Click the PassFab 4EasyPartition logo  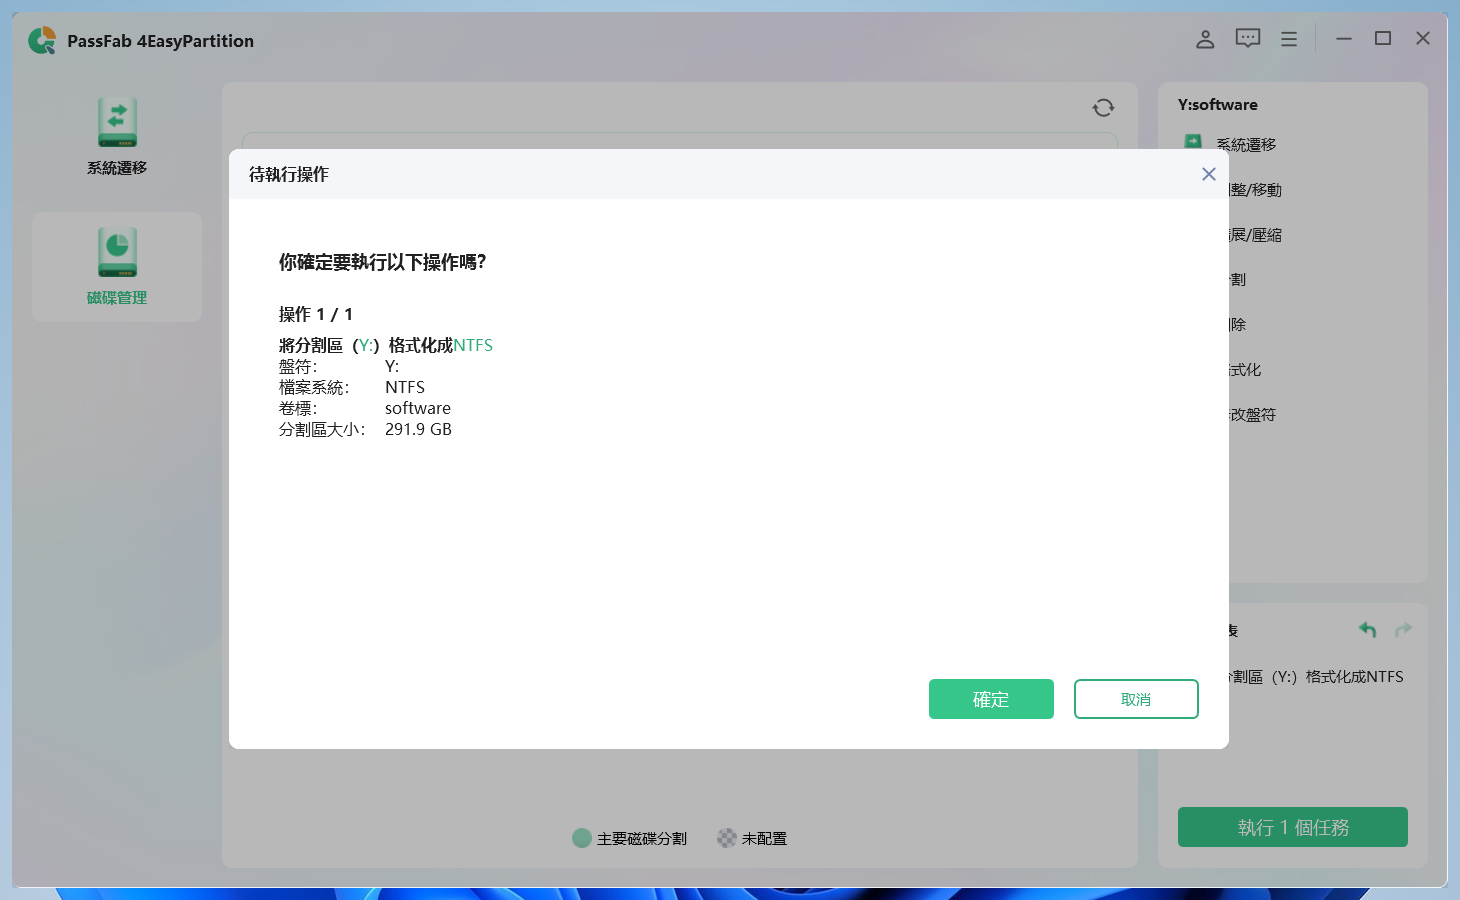pos(42,42)
